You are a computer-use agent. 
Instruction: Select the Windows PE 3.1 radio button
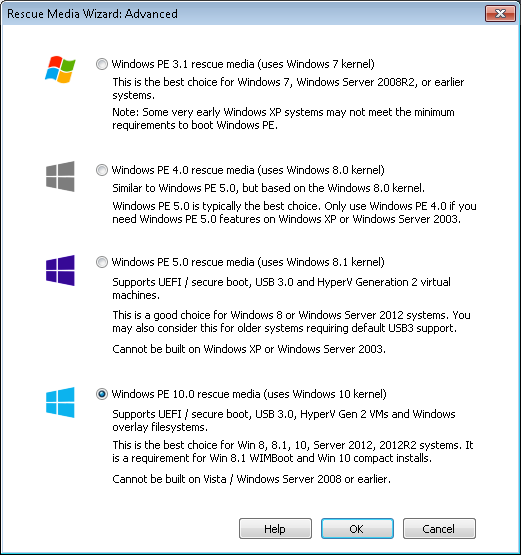(102, 64)
